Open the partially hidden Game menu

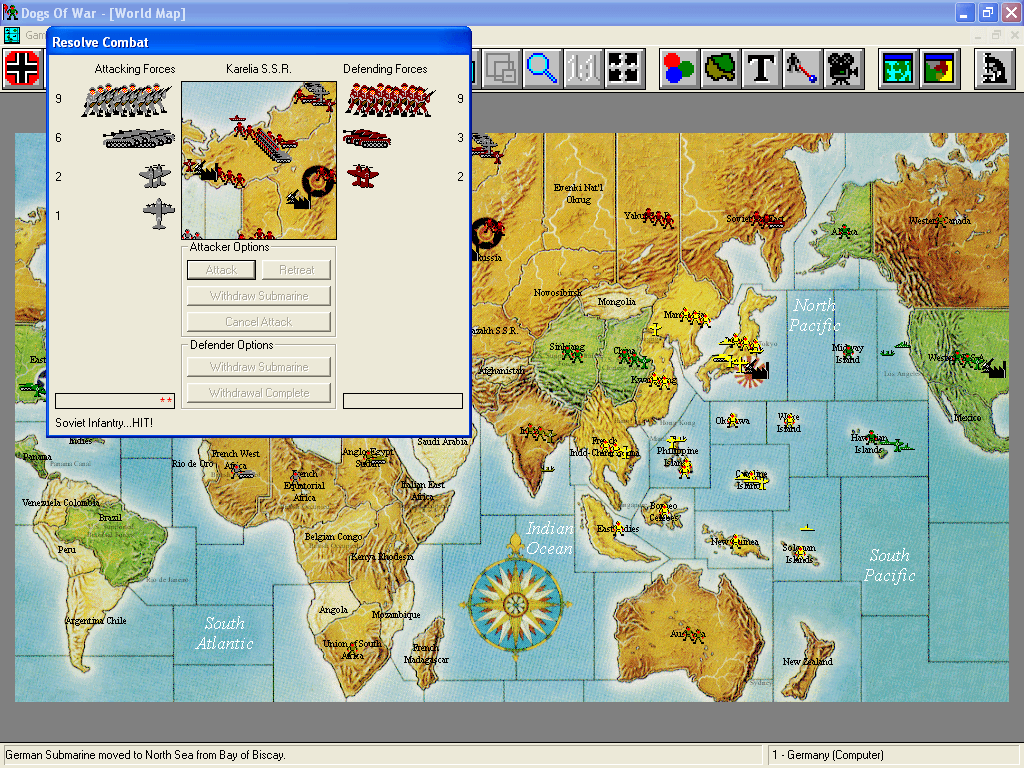(35, 35)
